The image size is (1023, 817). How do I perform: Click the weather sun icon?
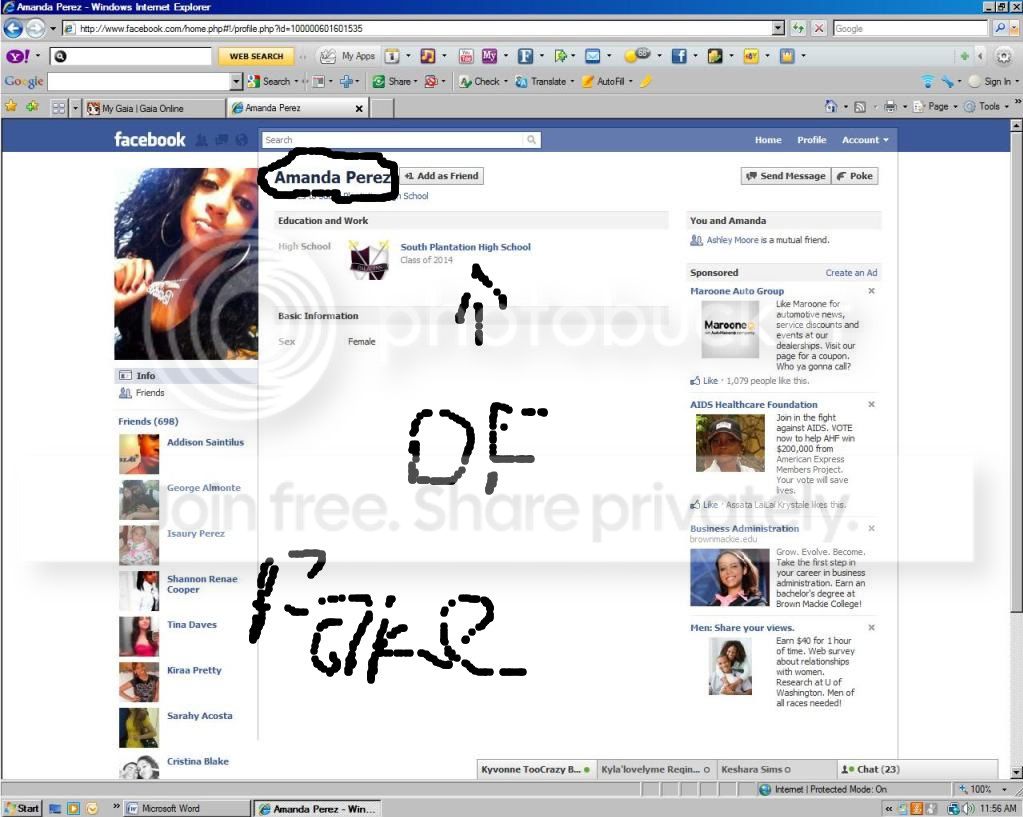point(636,55)
